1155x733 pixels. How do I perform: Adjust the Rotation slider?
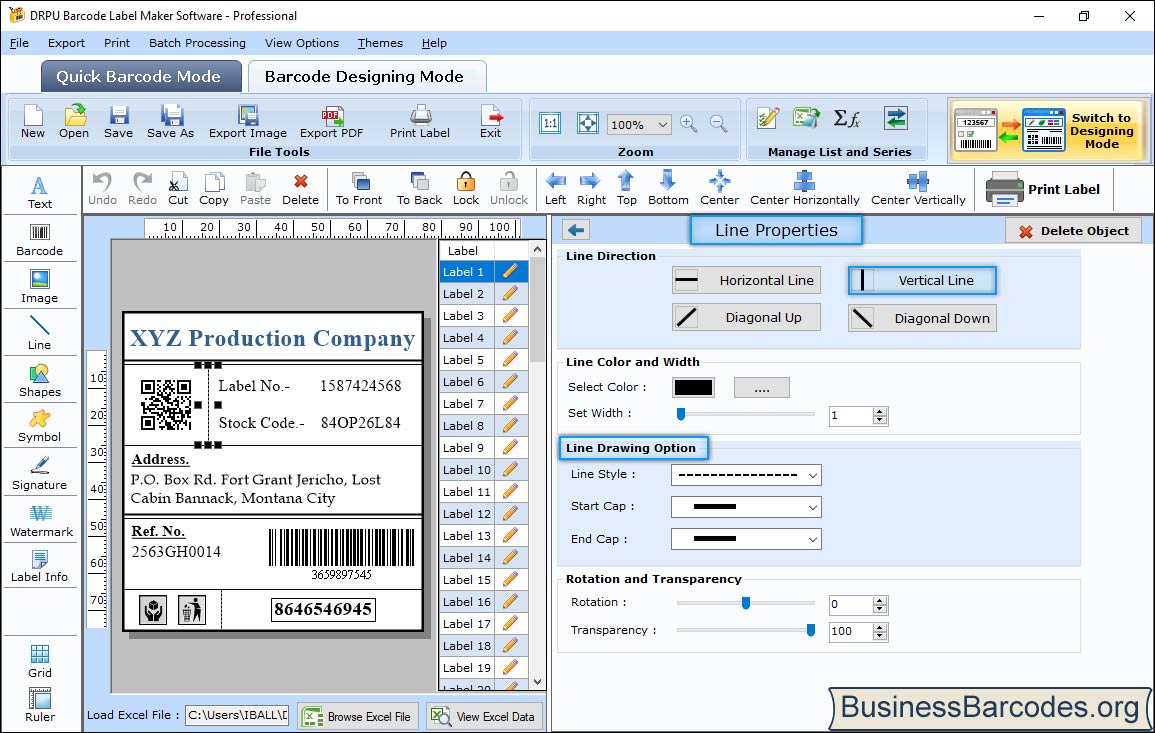tap(745, 603)
